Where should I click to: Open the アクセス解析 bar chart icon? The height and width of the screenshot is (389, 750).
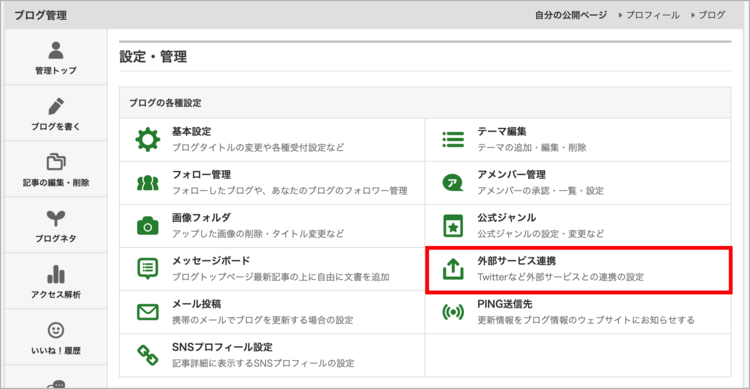pos(56,274)
